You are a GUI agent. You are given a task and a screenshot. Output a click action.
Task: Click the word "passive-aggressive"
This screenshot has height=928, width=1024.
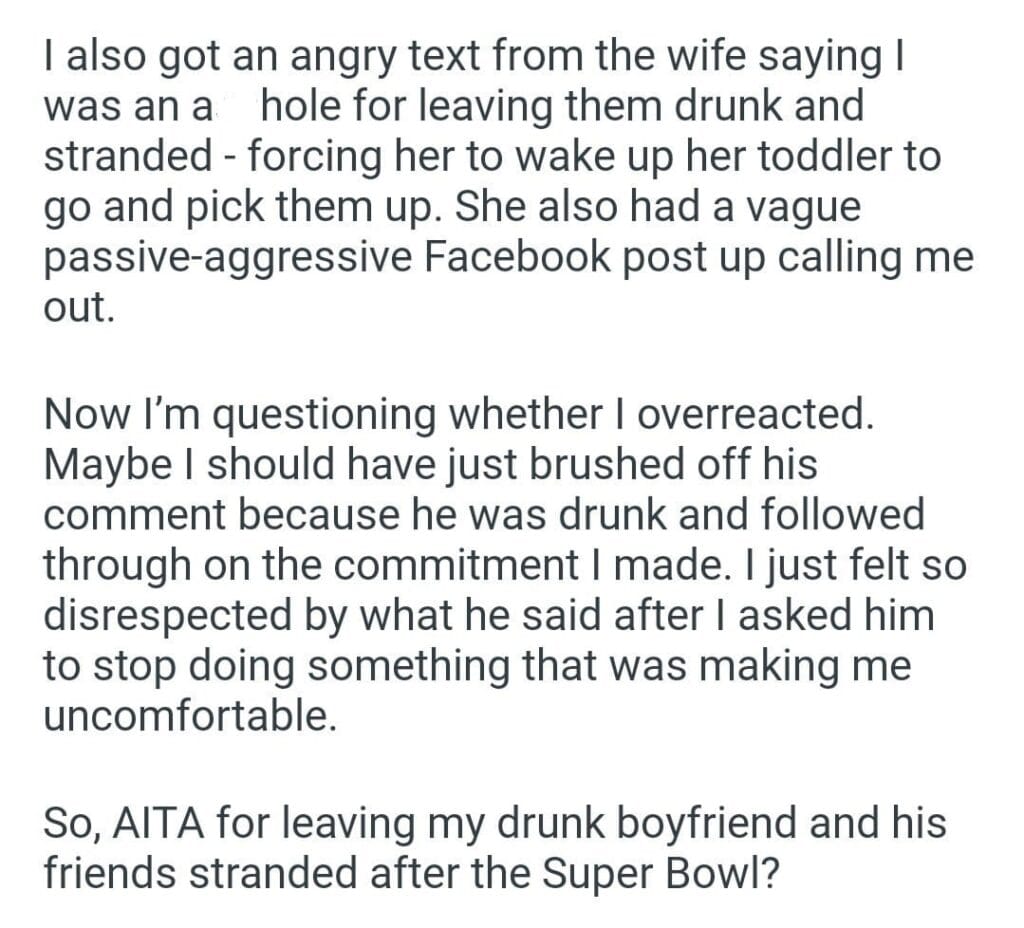(x=228, y=257)
